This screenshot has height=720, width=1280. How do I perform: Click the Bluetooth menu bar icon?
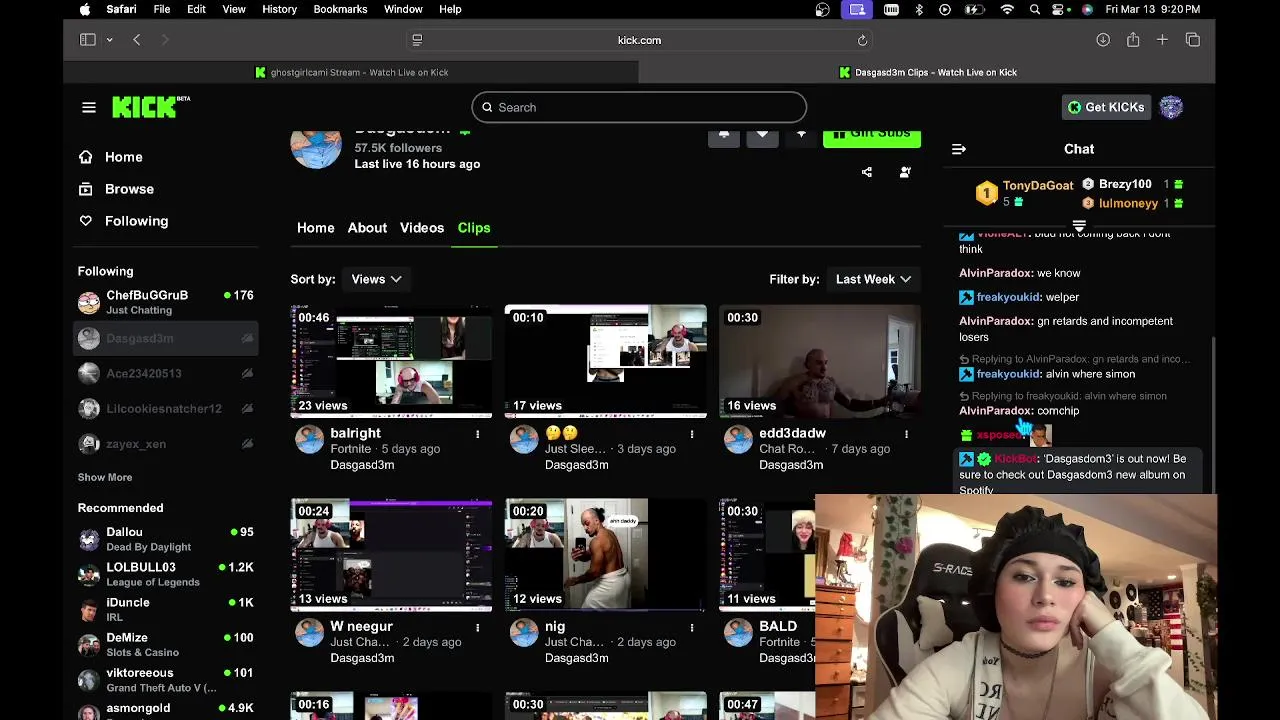[x=919, y=9]
